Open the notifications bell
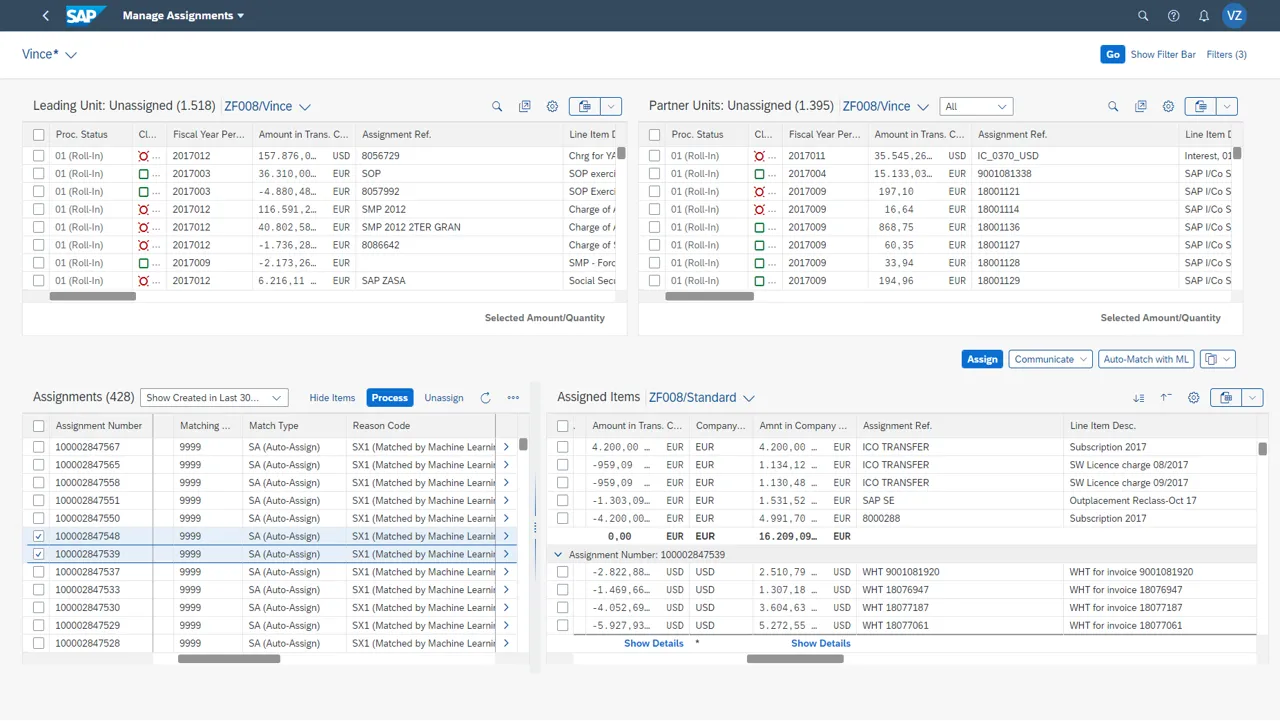This screenshot has height=721, width=1280. (1204, 16)
